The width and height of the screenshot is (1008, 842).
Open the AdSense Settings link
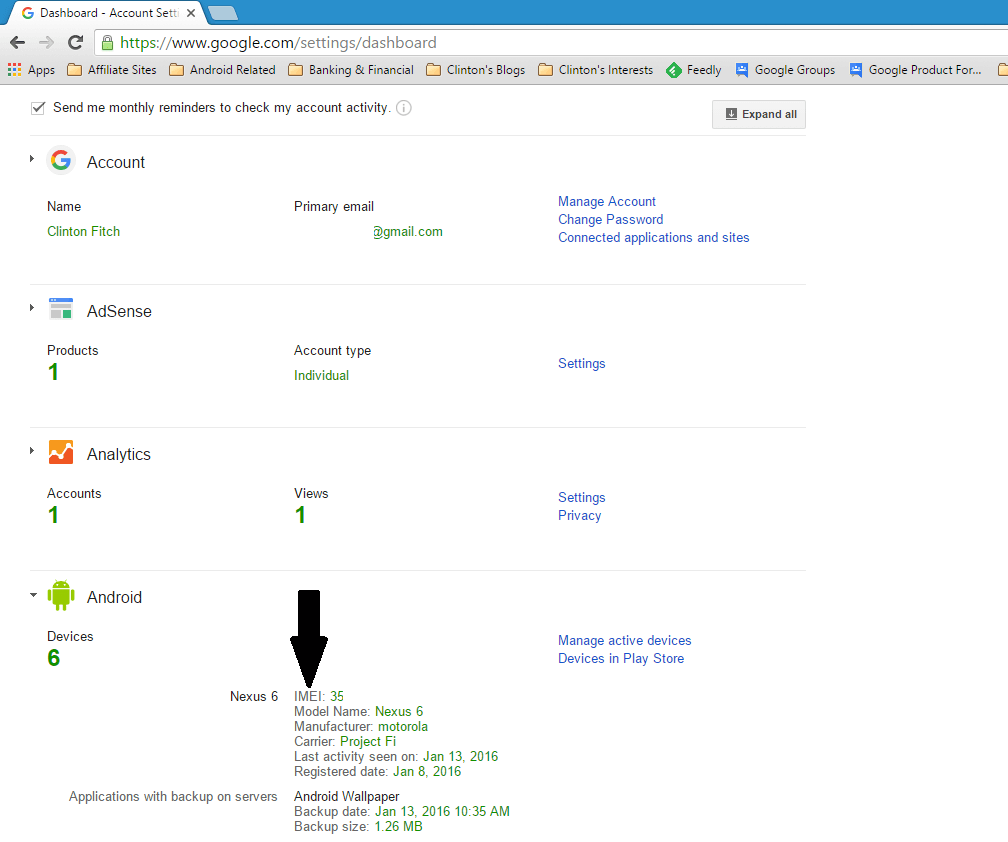click(x=582, y=364)
